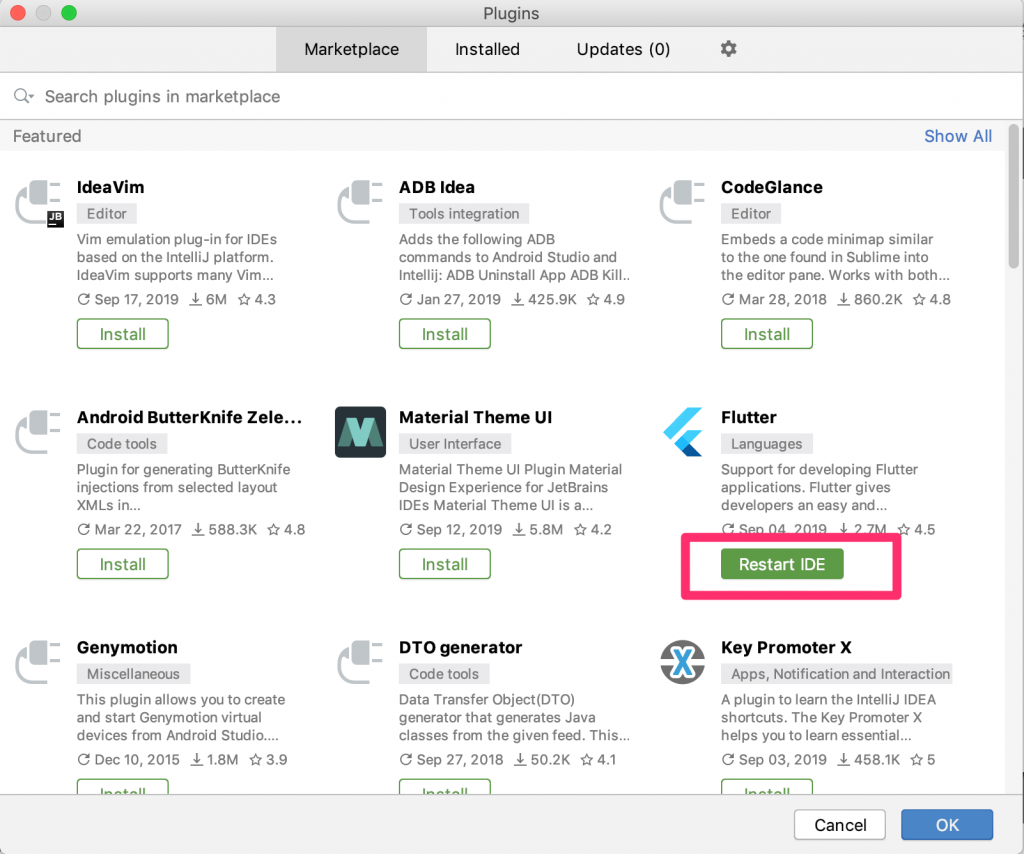
Task: Confirm with the OK button
Action: click(x=947, y=825)
